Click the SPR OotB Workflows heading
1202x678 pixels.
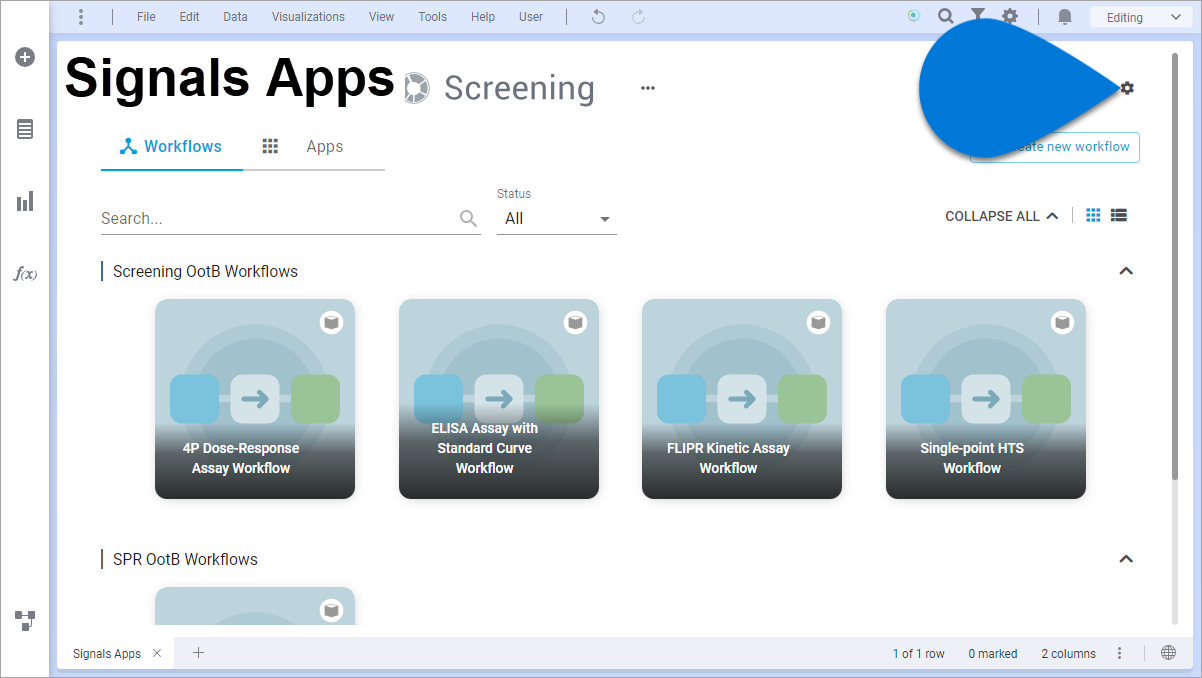pos(185,559)
